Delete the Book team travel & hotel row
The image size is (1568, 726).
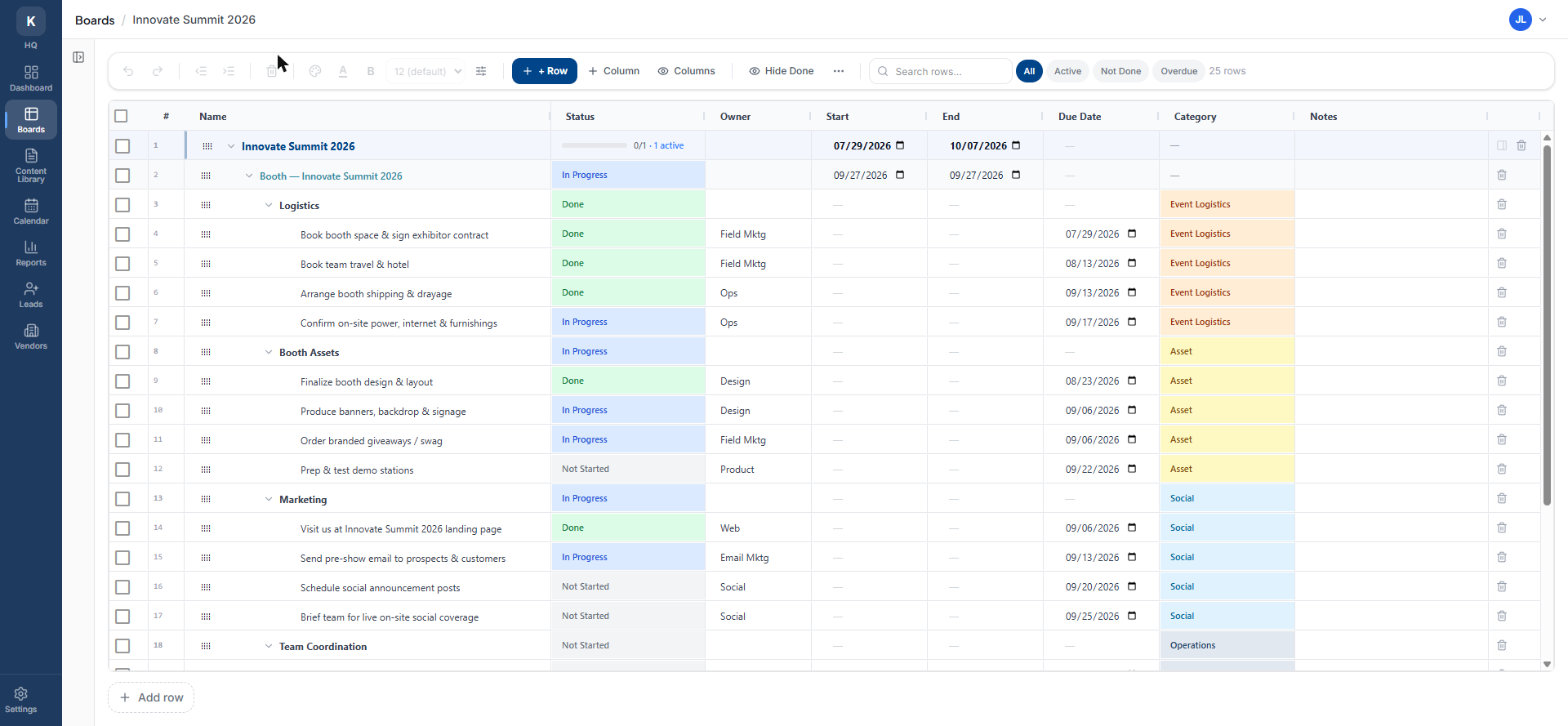(1501, 264)
